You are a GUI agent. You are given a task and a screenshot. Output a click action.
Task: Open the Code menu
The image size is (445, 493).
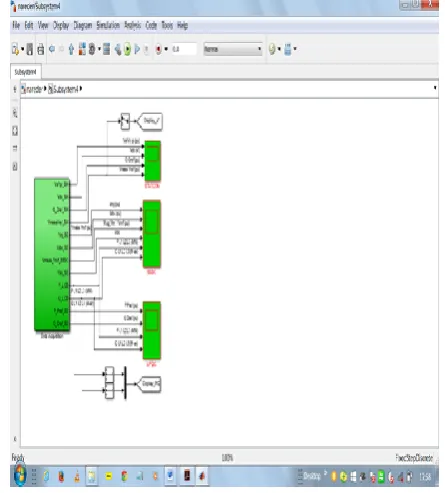click(x=151, y=25)
